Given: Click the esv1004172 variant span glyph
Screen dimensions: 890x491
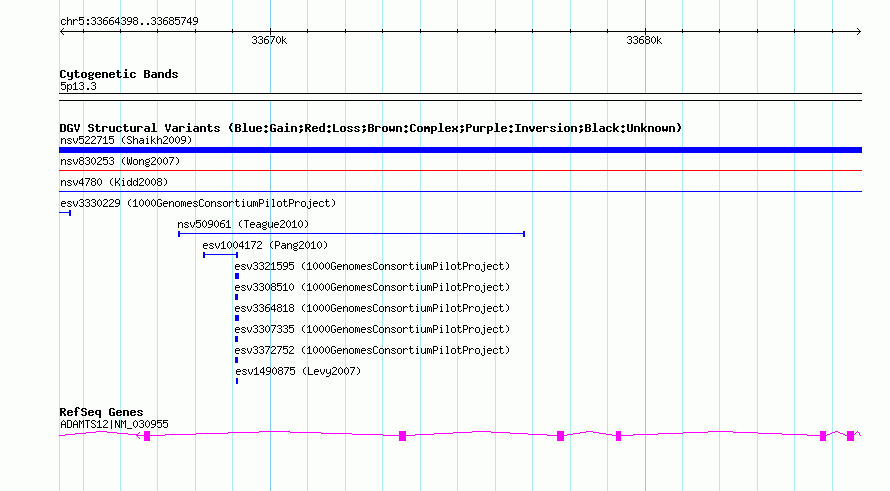Looking at the screenshot, I should (220, 255).
